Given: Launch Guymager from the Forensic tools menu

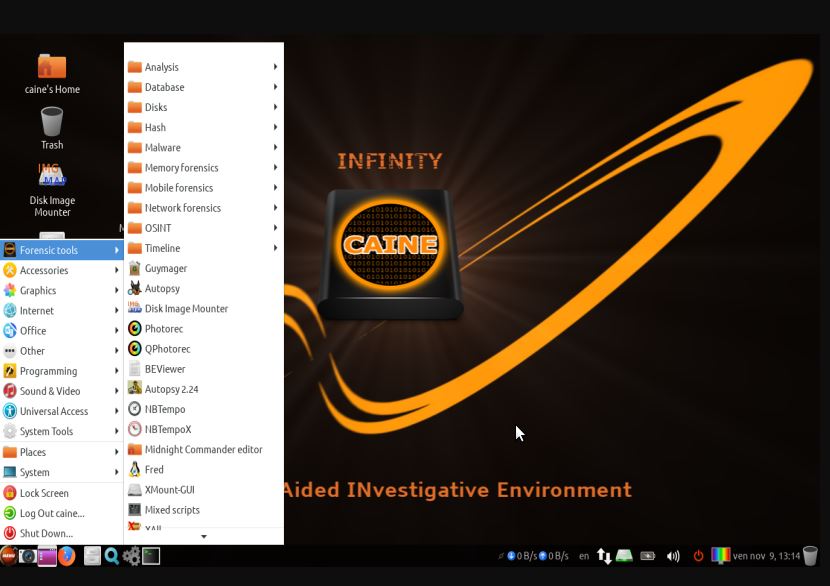Looking at the screenshot, I should coord(204,268).
